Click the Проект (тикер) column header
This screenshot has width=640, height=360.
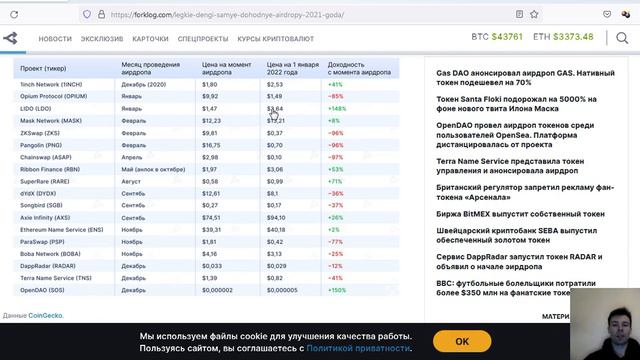[43, 69]
